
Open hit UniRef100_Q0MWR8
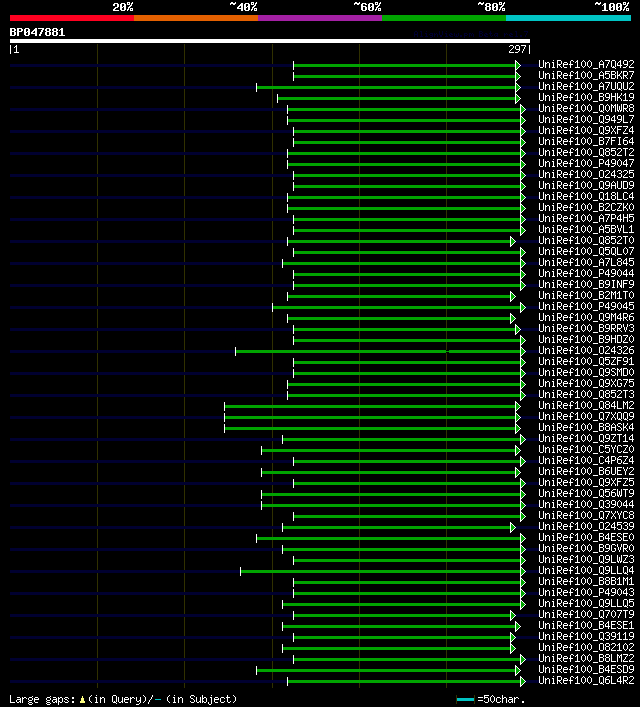pyautogui.click(x=586, y=108)
